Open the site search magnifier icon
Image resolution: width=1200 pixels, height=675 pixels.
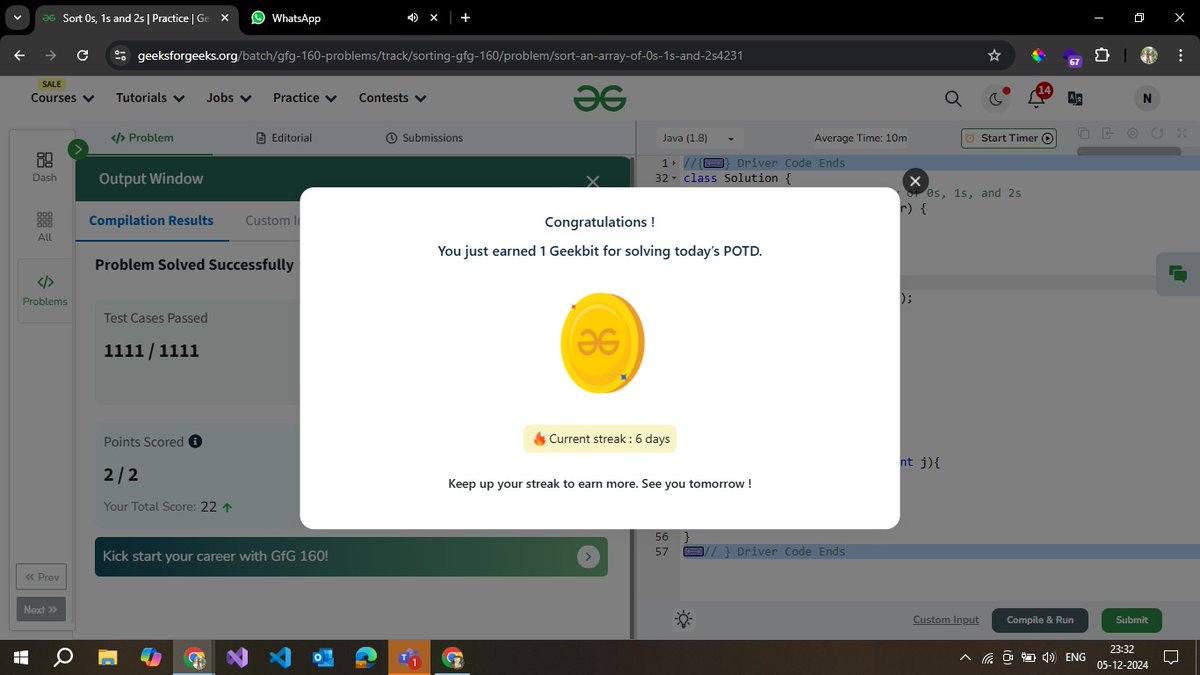953,98
